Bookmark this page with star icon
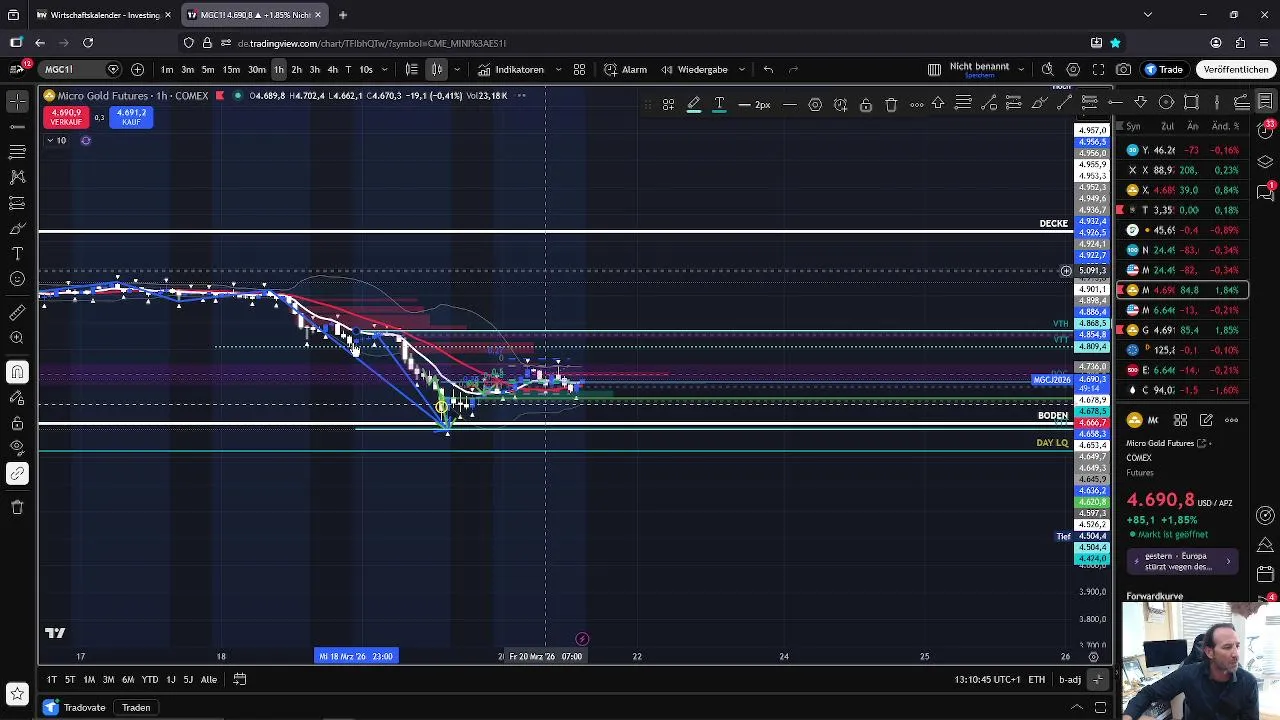This screenshot has height=720, width=1280. 1115,43
